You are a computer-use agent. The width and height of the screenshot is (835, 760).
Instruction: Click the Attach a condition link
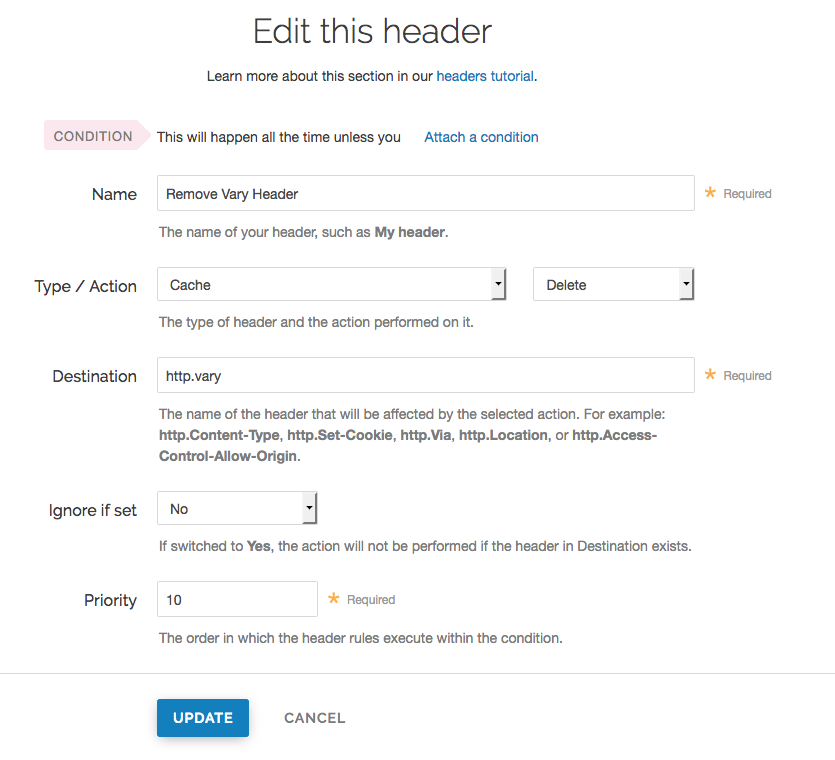(481, 137)
